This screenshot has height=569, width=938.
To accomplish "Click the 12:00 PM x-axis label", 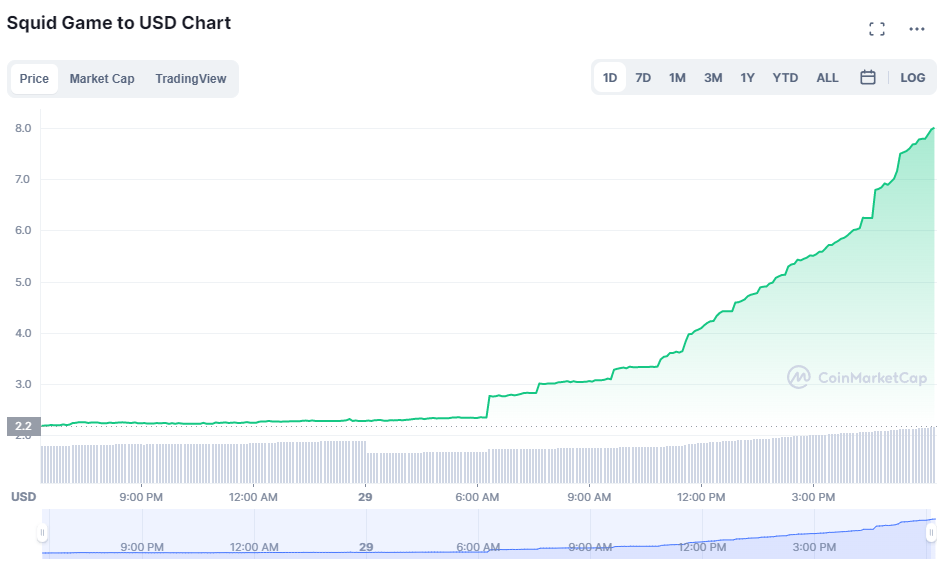I will [x=701, y=497].
